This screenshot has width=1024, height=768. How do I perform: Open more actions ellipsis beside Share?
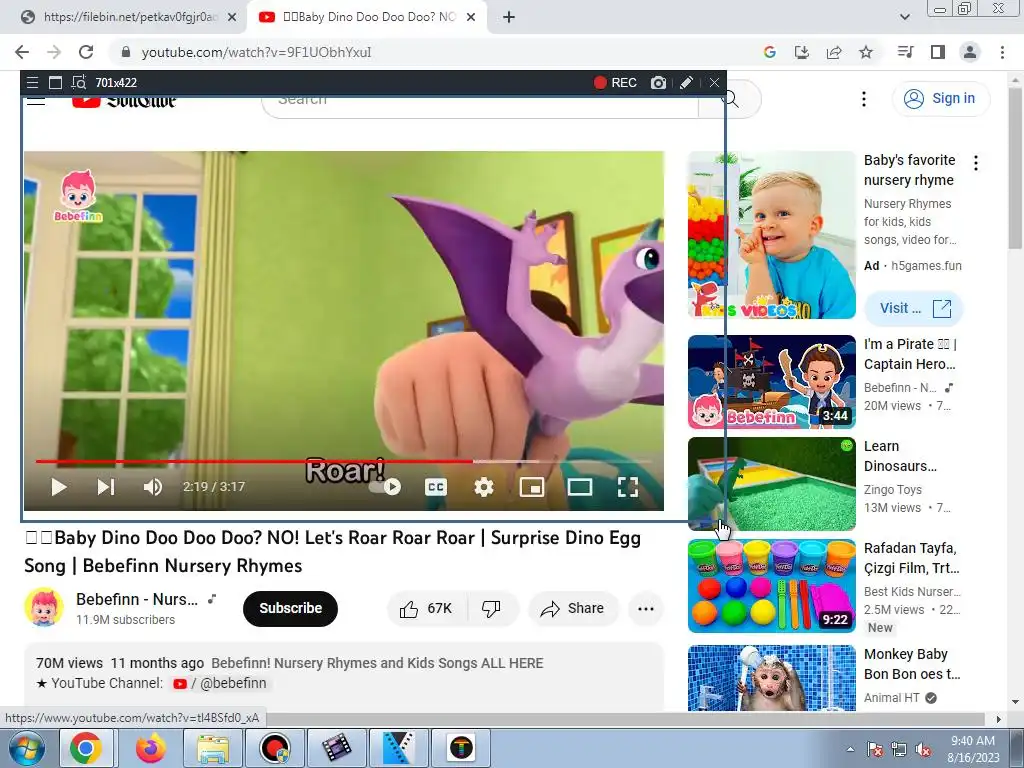click(646, 609)
